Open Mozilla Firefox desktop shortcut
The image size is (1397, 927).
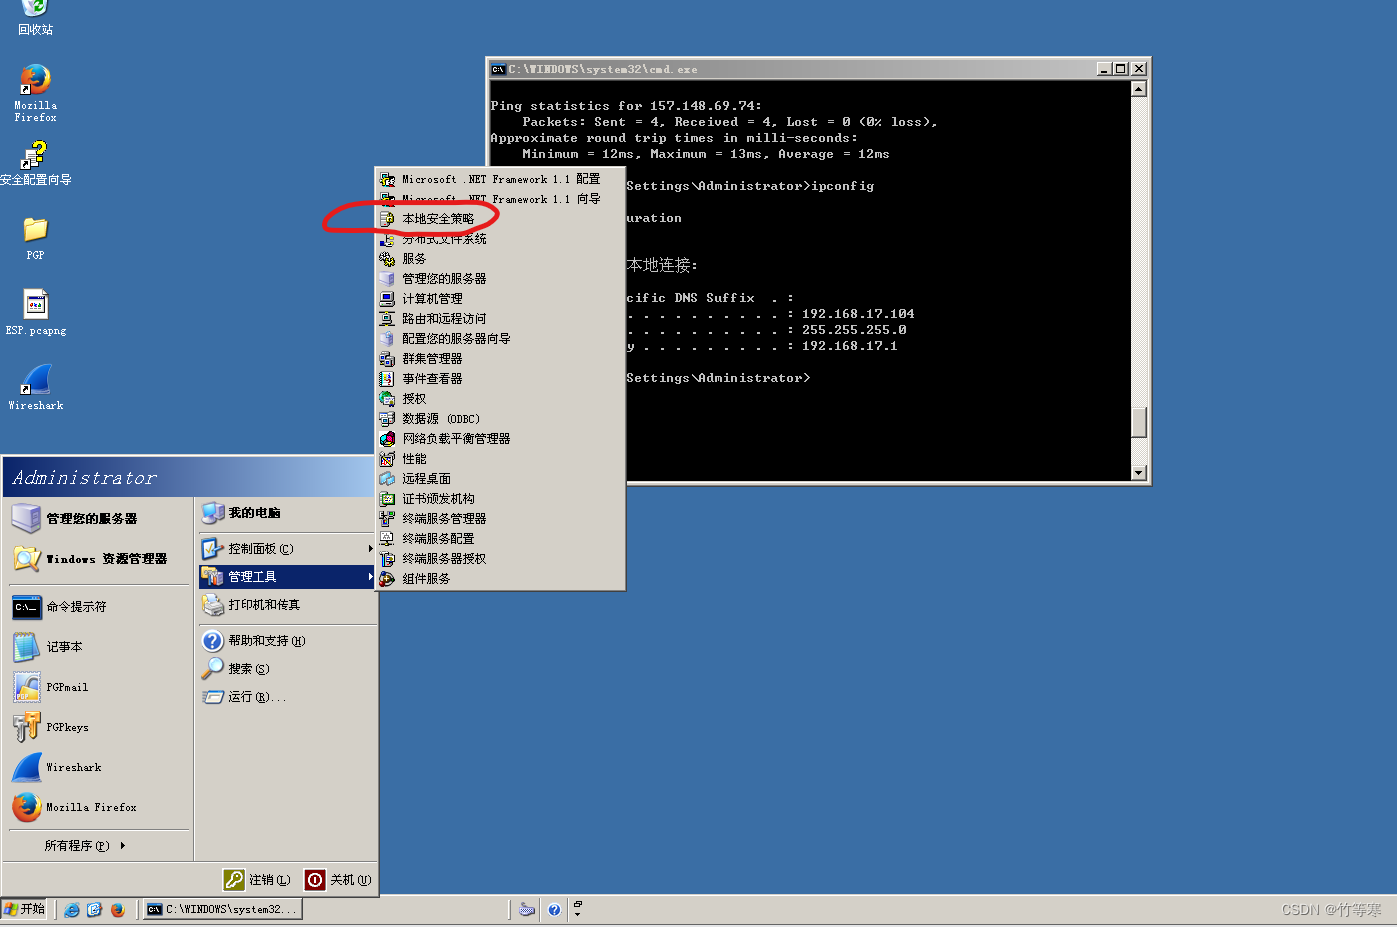[x=35, y=93]
